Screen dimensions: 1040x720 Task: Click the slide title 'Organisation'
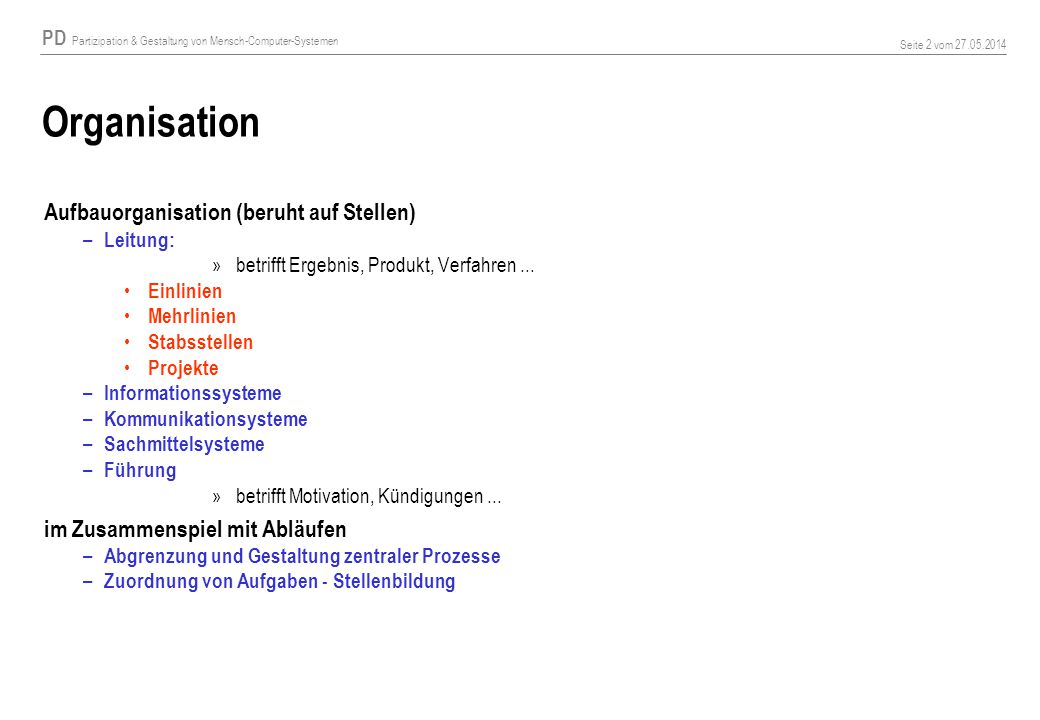point(151,123)
